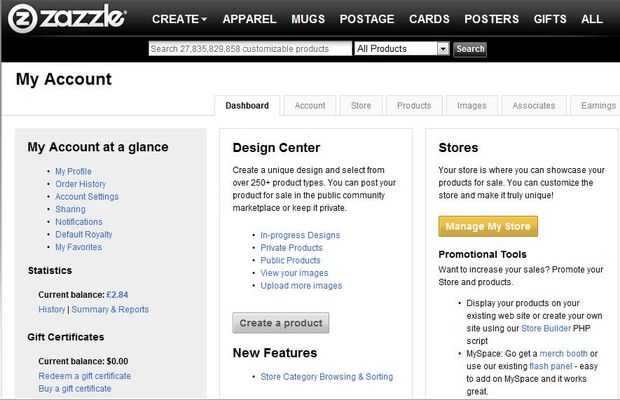Open the Products tab
Screen dimensions: 620x400
pyautogui.click(x=414, y=105)
